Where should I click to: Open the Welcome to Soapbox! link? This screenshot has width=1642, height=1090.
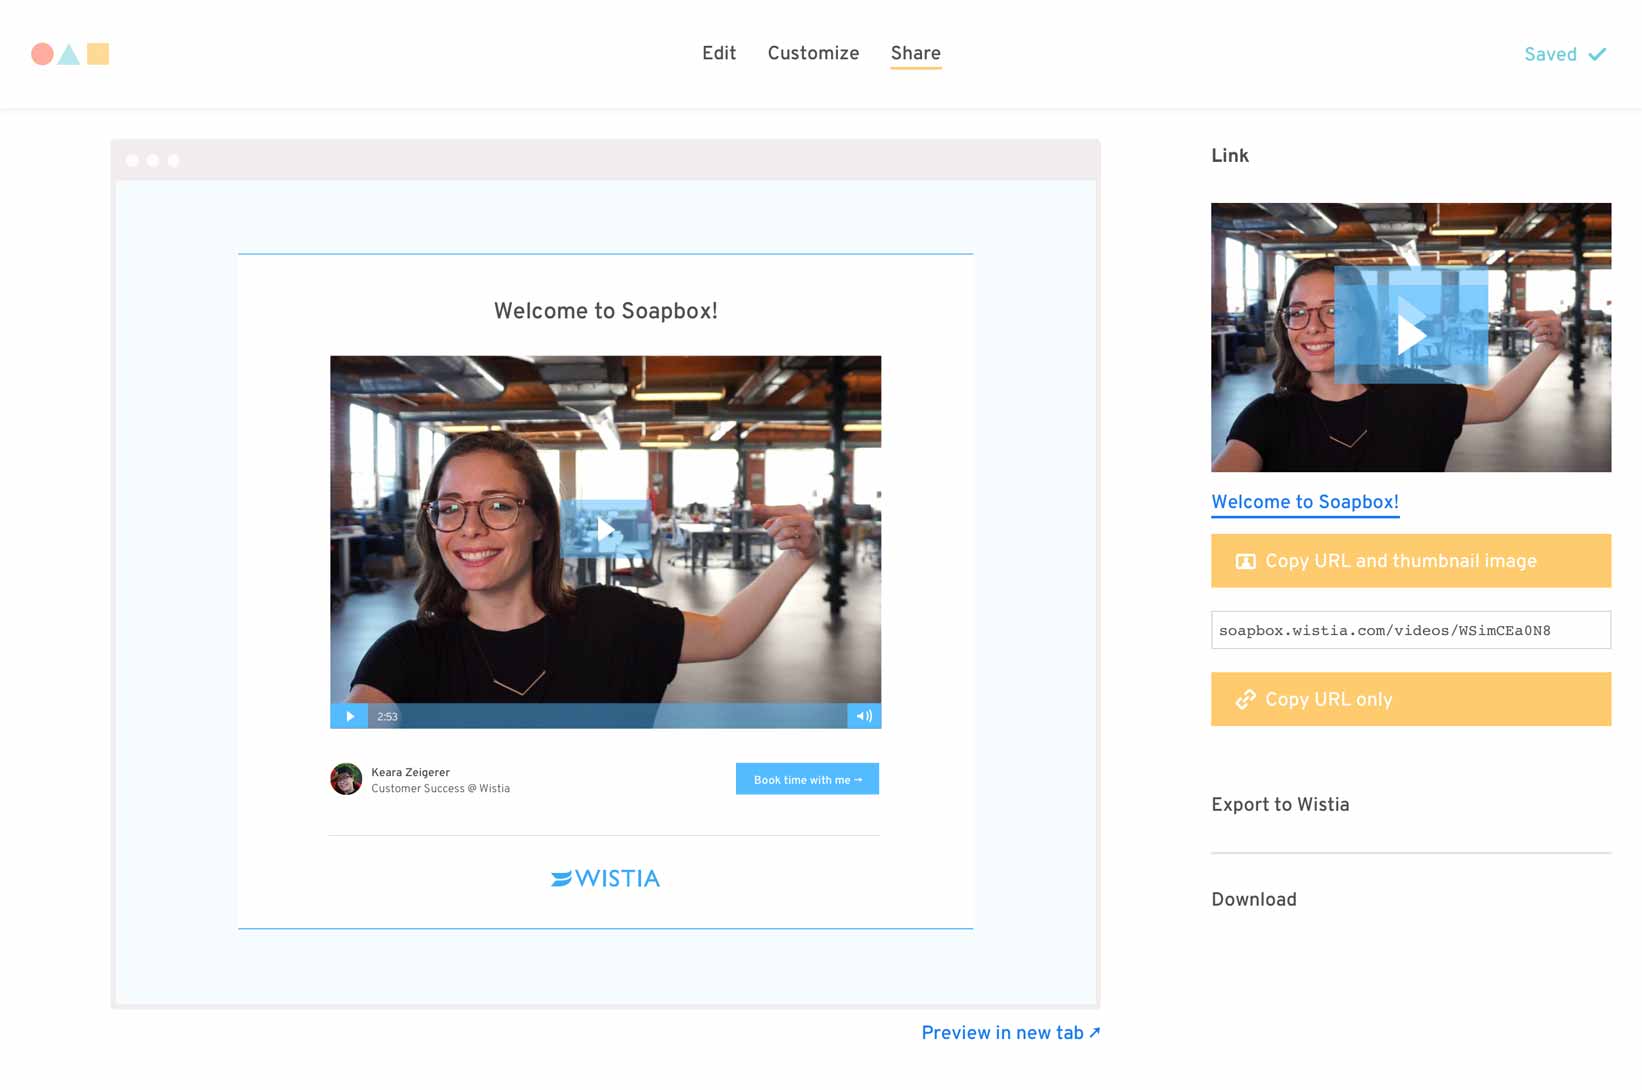[x=1304, y=502]
